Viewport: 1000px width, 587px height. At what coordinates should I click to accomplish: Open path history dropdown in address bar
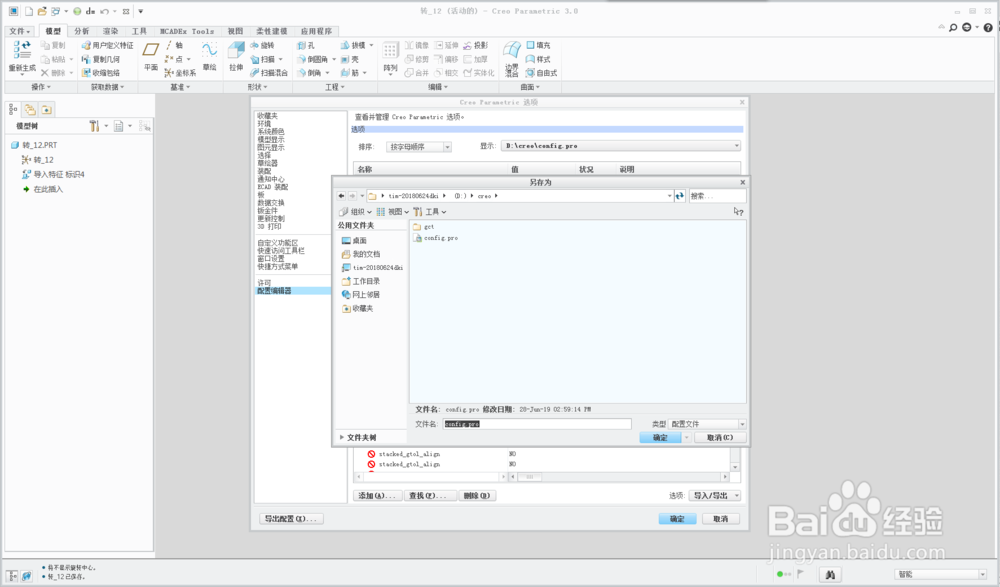coord(670,196)
